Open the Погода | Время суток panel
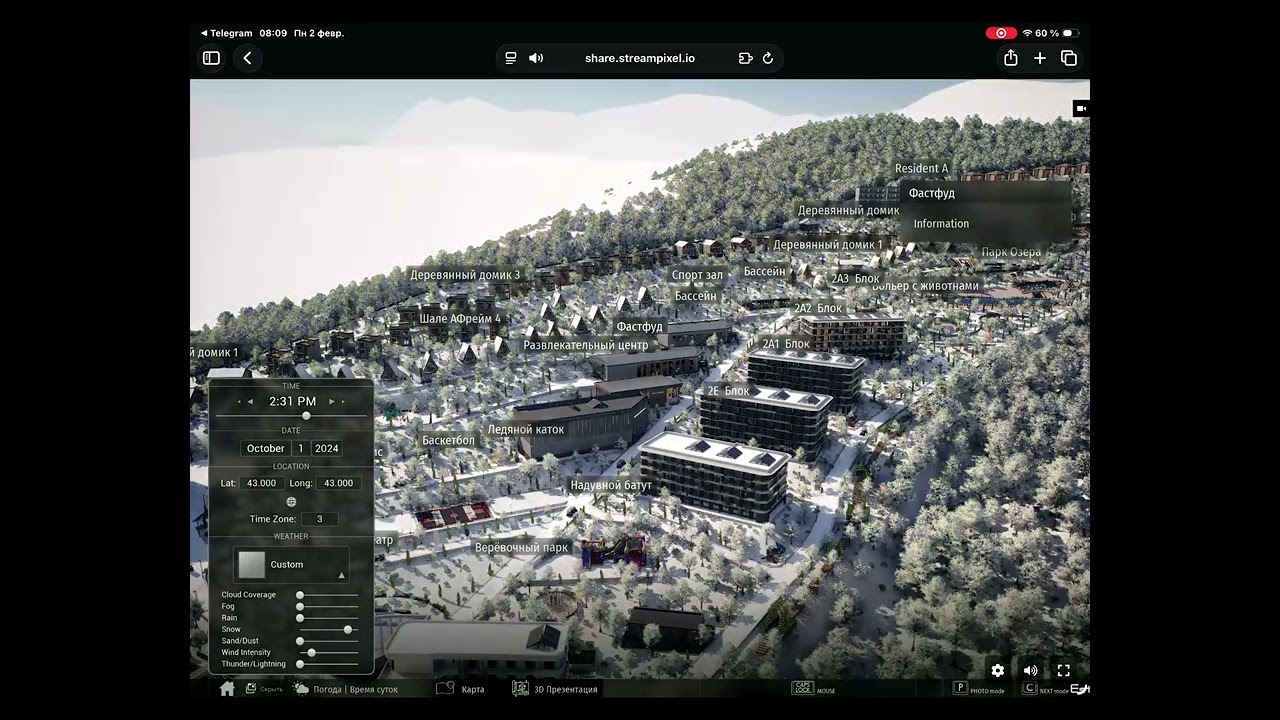This screenshot has height=720, width=1280. pyautogui.click(x=345, y=689)
